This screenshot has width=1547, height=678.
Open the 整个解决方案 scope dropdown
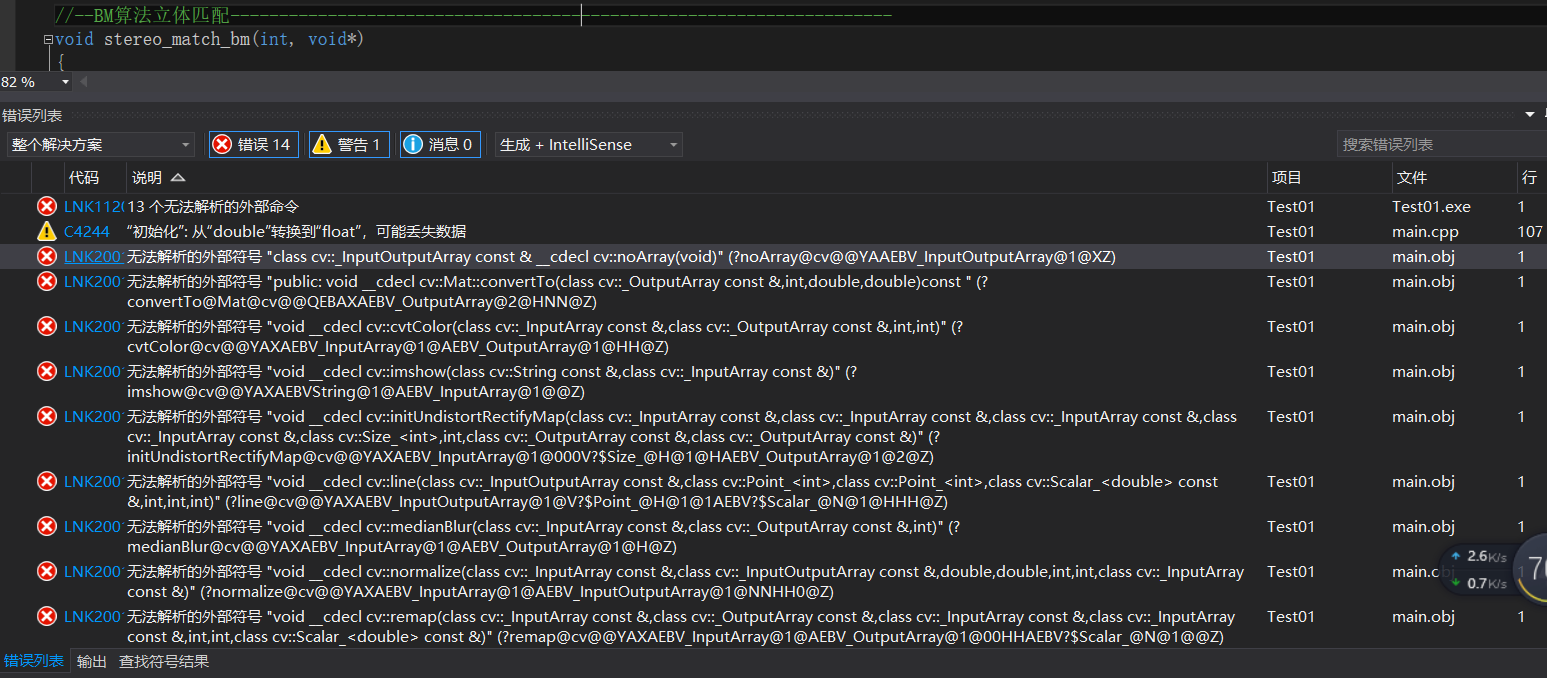click(x=100, y=144)
